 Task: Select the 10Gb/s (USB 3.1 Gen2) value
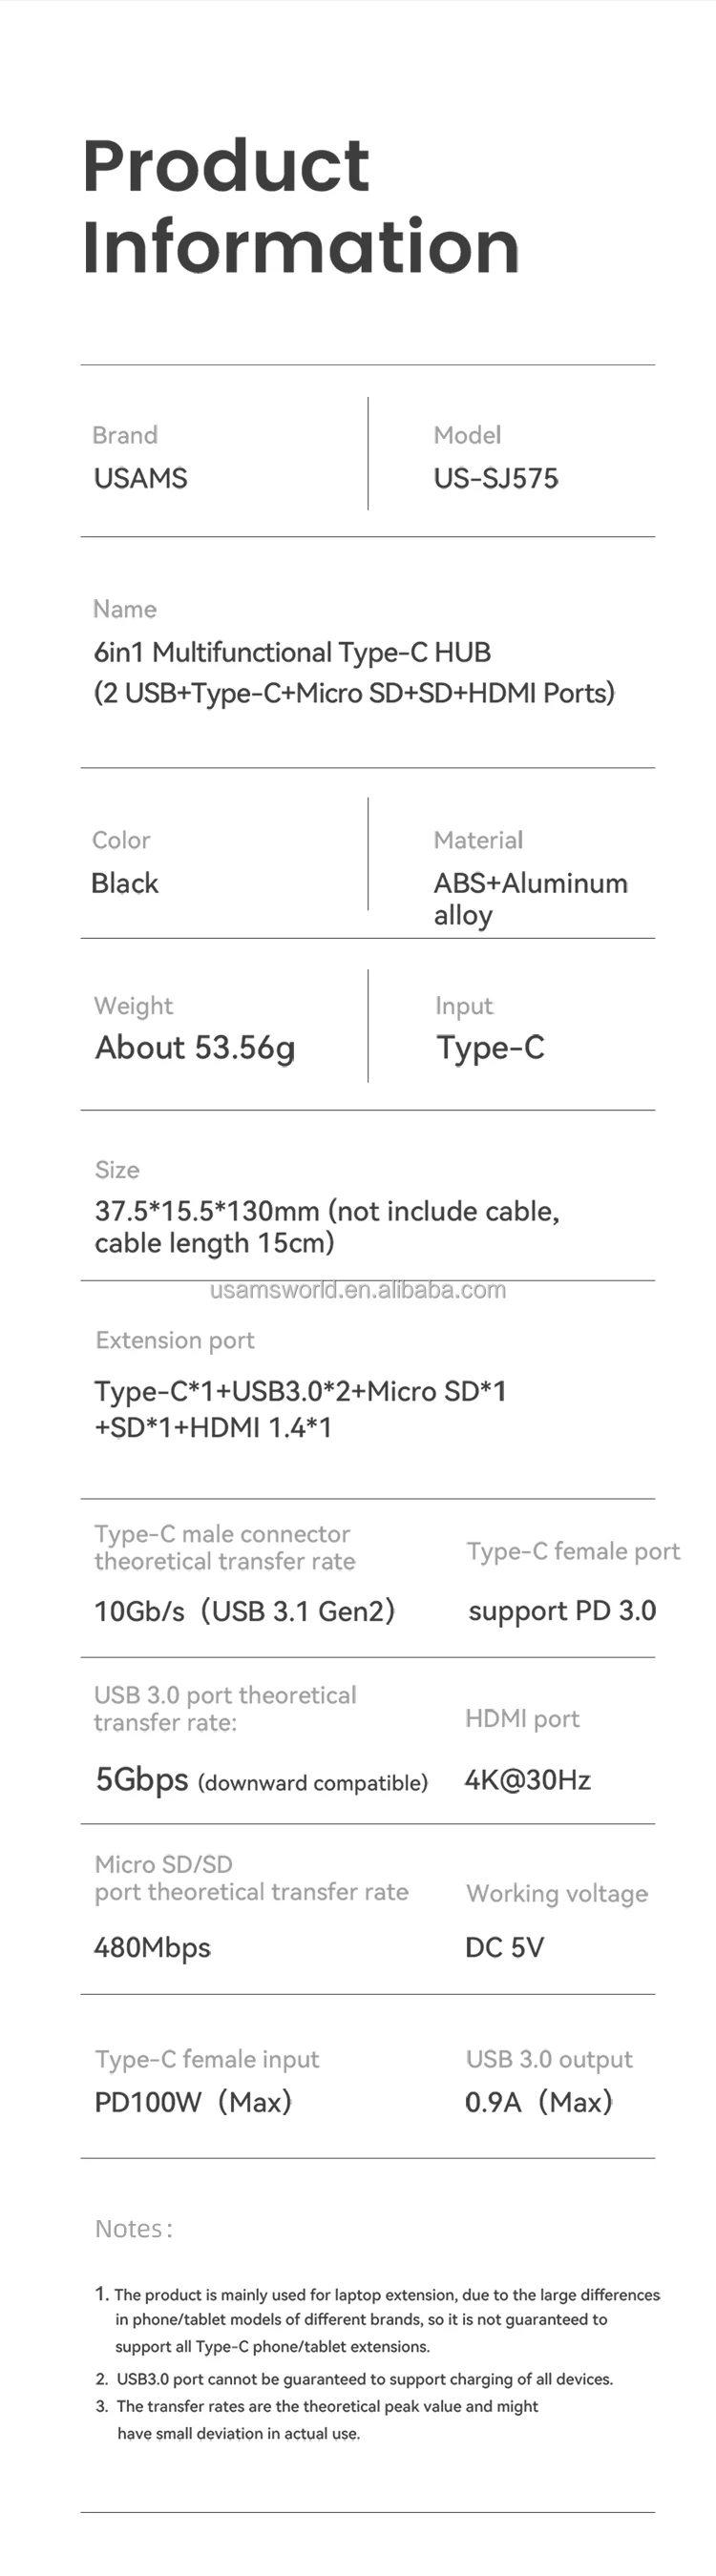pyautogui.click(x=245, y=1611)
